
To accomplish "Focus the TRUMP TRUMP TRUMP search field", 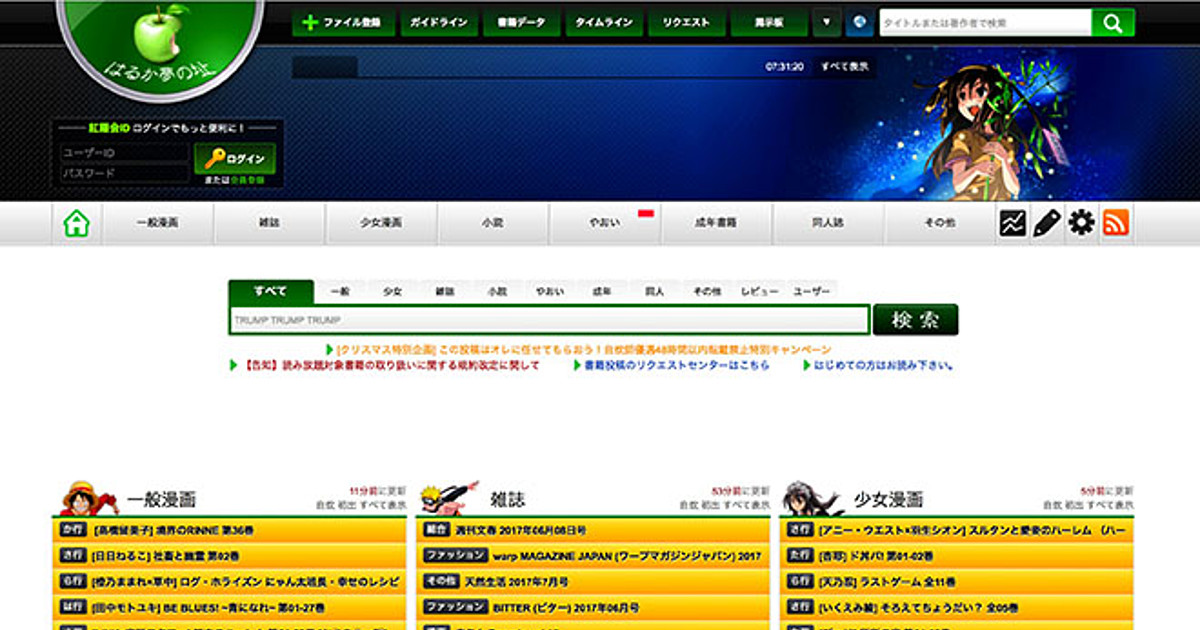I will coord(549,320).
